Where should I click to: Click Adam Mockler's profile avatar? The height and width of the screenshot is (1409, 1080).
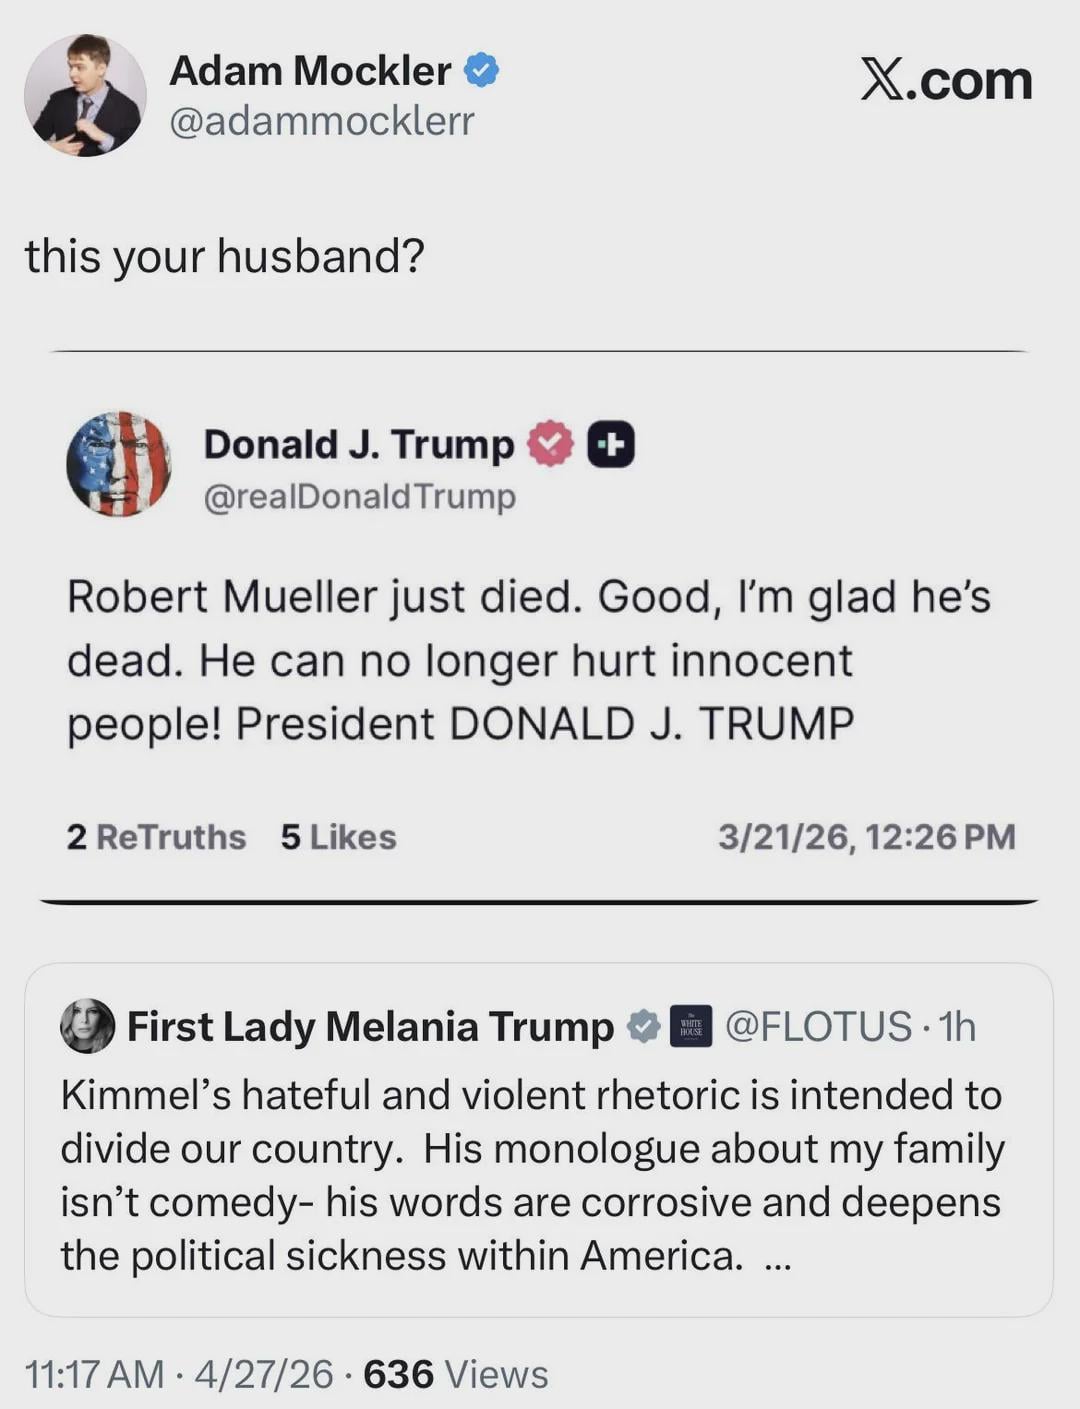[85, 95]
